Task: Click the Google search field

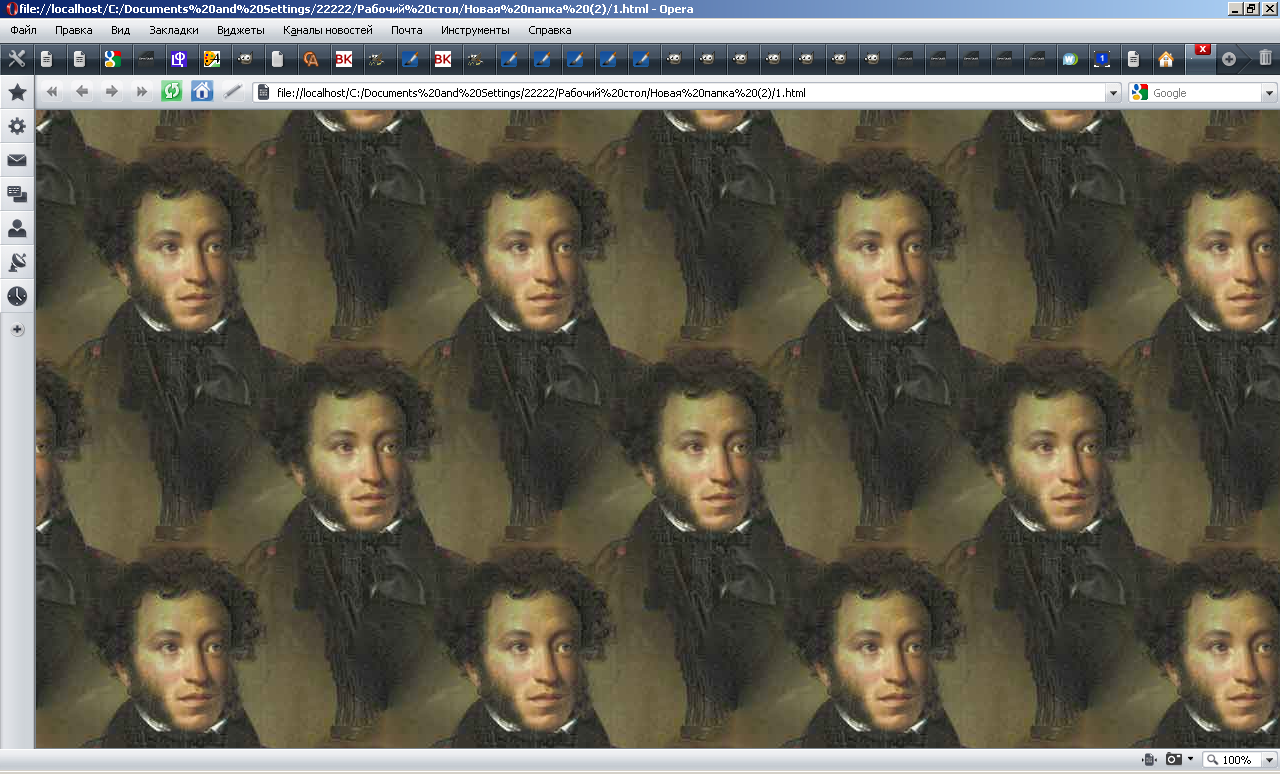Action: point(1206,93)
